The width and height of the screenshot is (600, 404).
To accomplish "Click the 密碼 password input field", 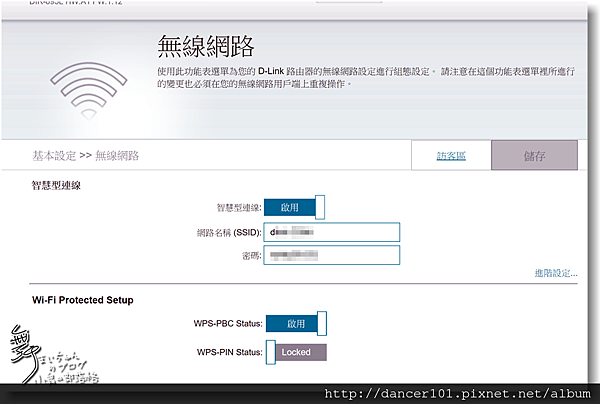I will [332, 255].
